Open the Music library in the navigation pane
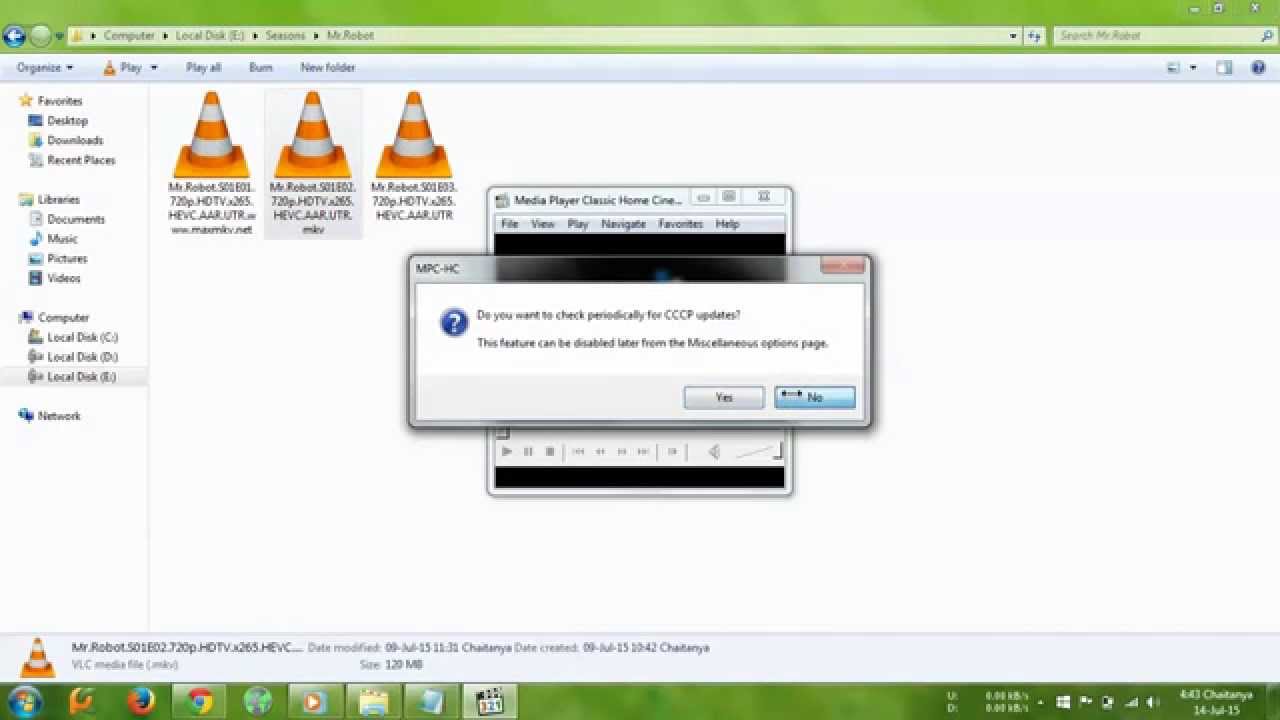Screen dimensions: 1280x720 (62, 239)
